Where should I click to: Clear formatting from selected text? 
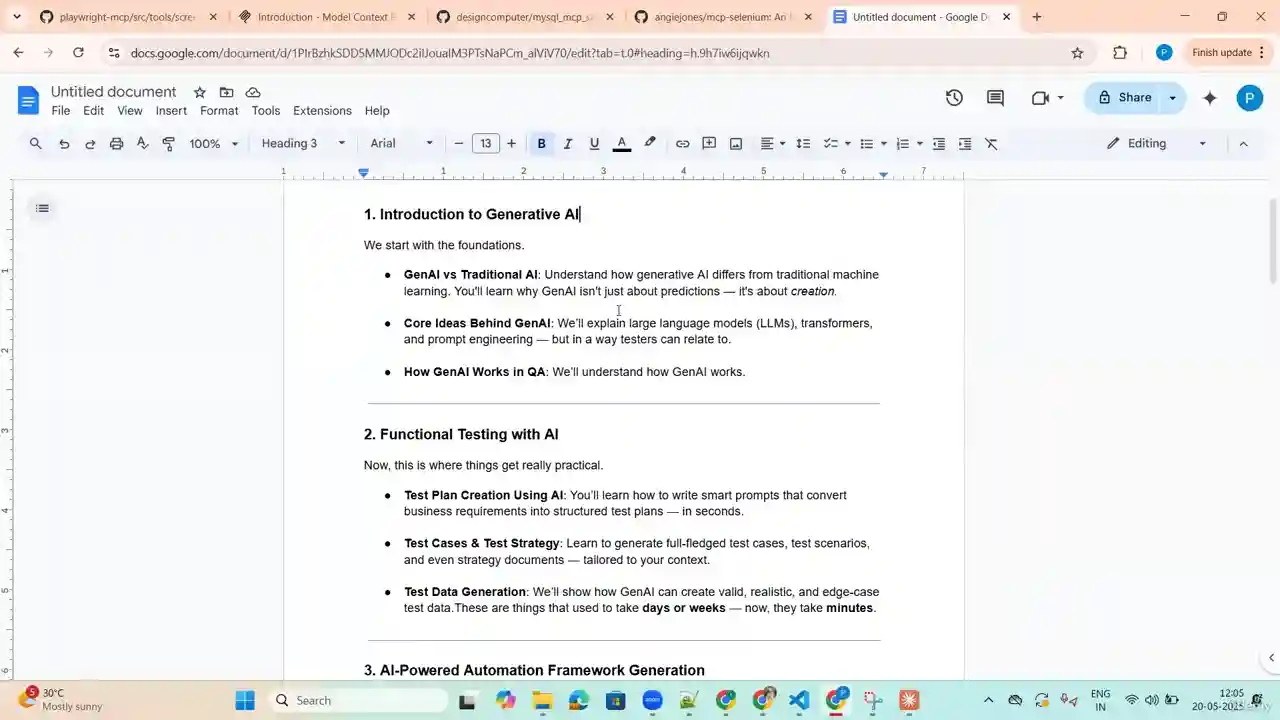pos(992,144)
